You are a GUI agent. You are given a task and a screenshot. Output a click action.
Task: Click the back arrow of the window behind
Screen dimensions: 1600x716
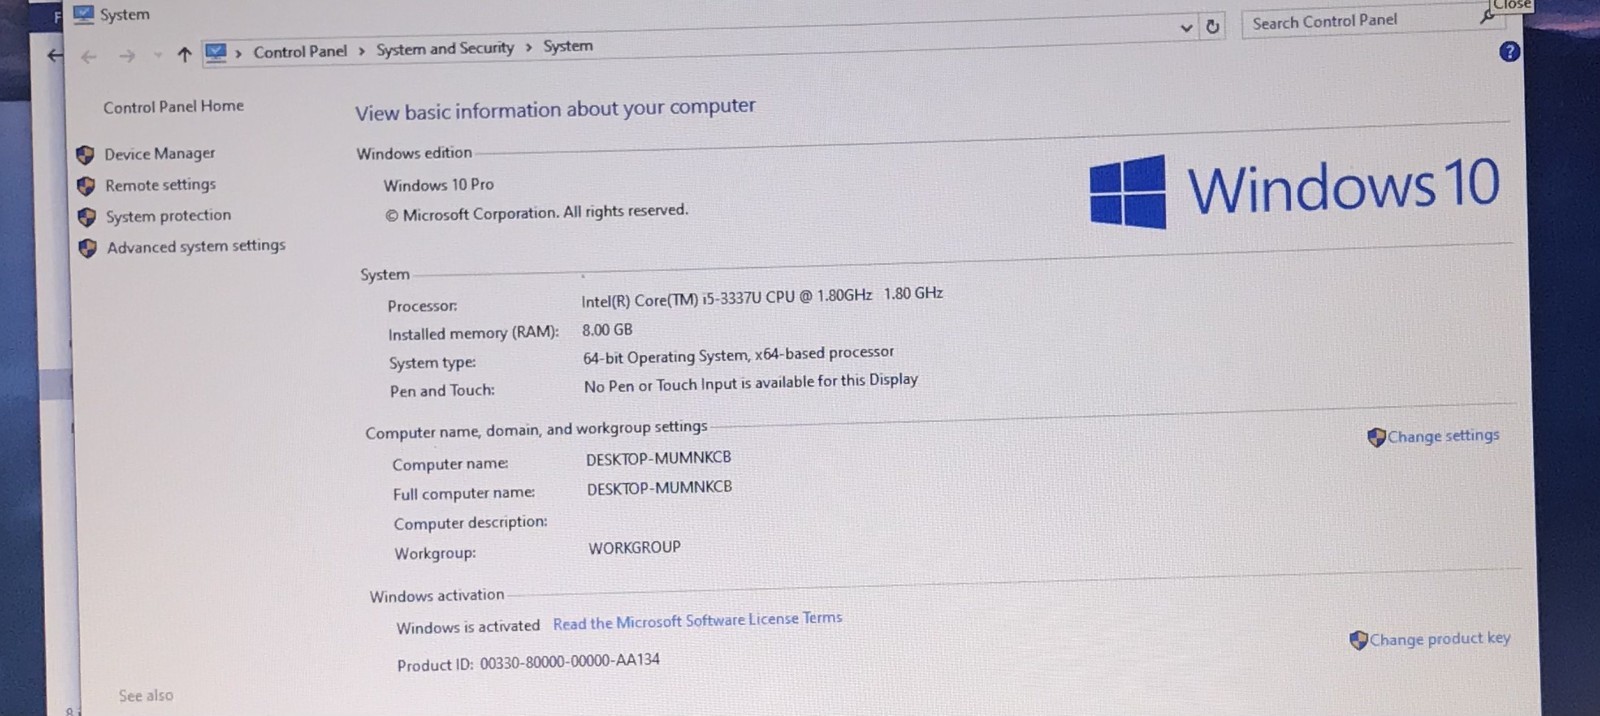point(54,56)
